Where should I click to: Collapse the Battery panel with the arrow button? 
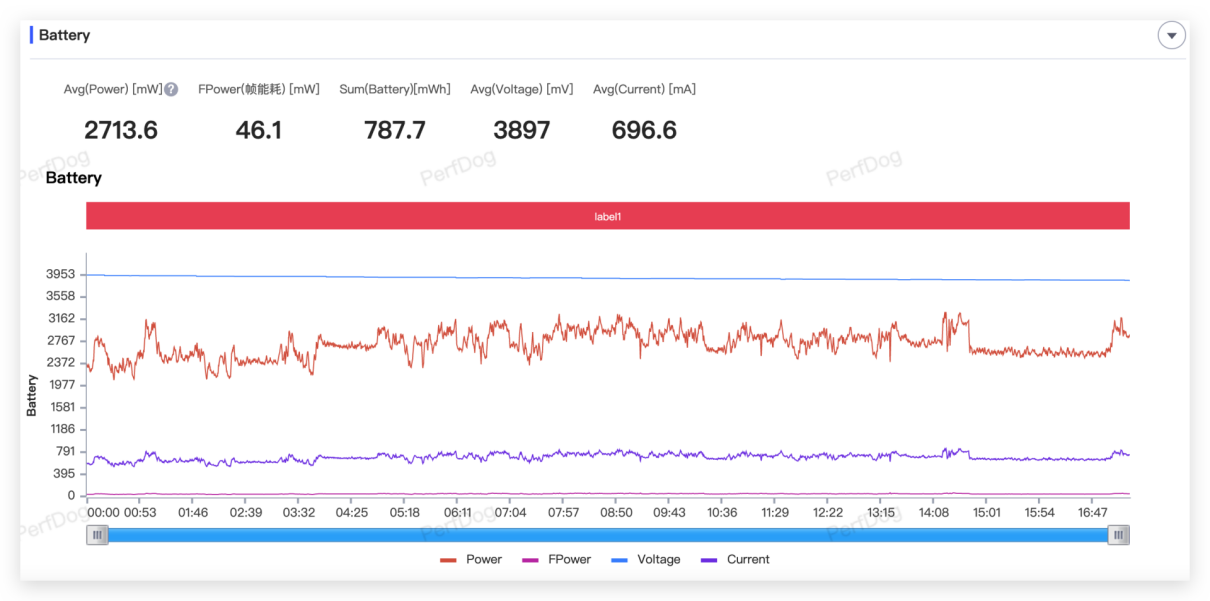point(1171,35)
